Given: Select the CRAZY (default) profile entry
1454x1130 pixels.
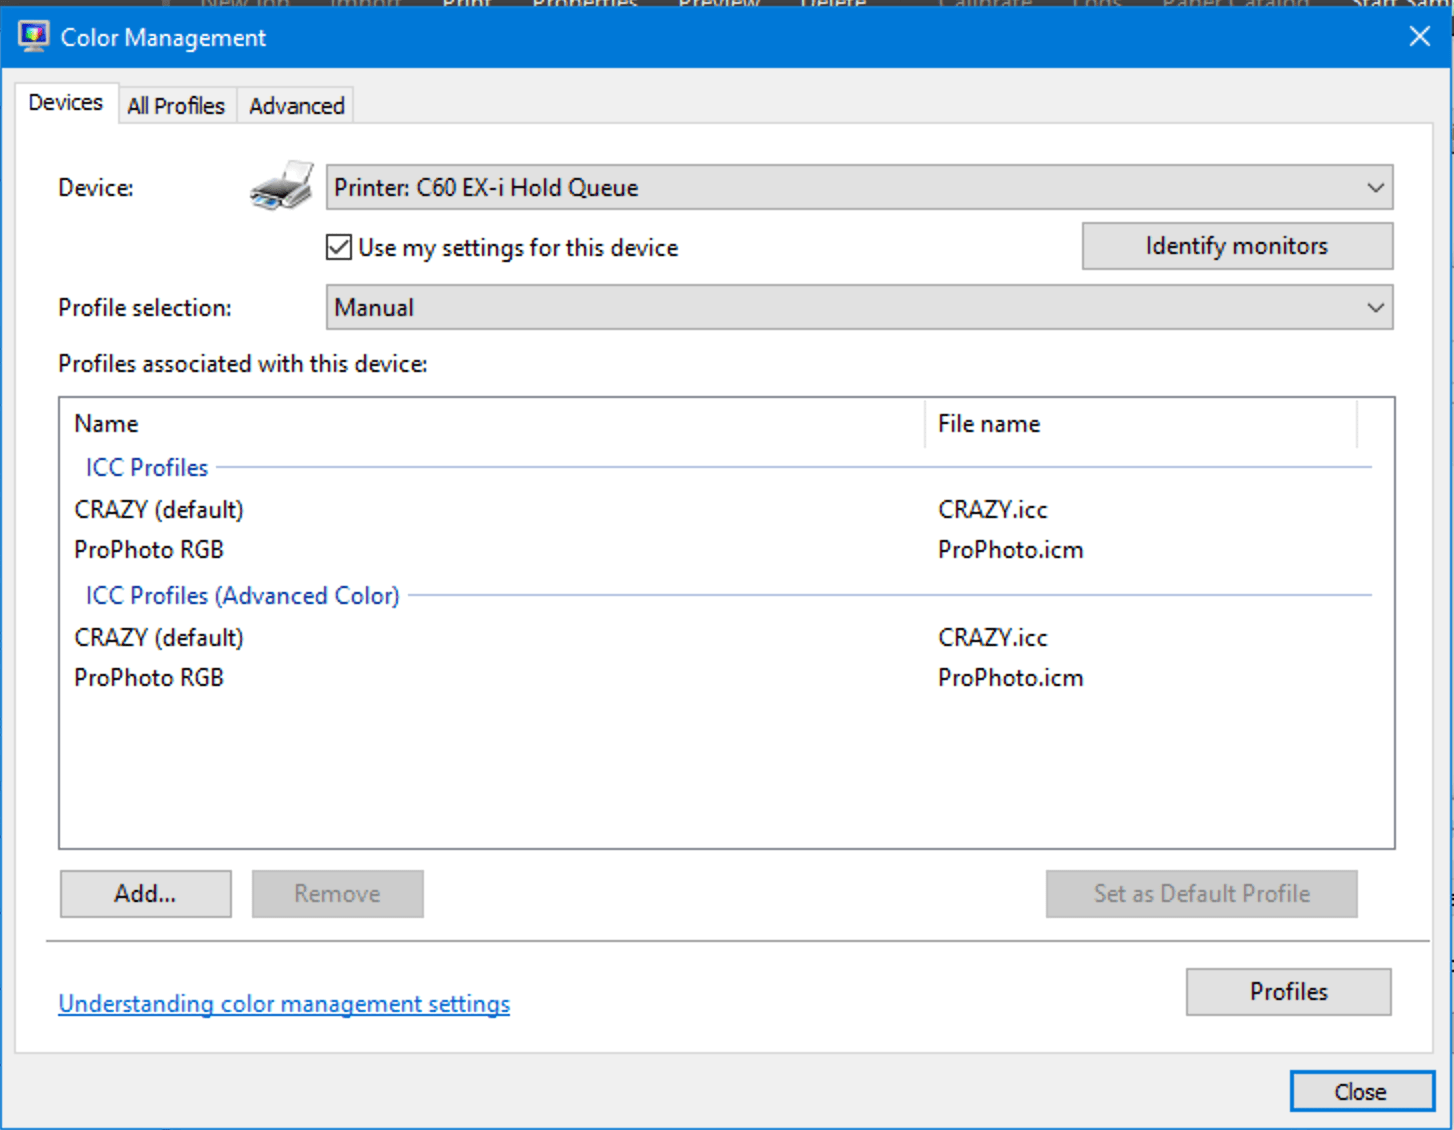Looking at the screenshot, I should [158, 509].
